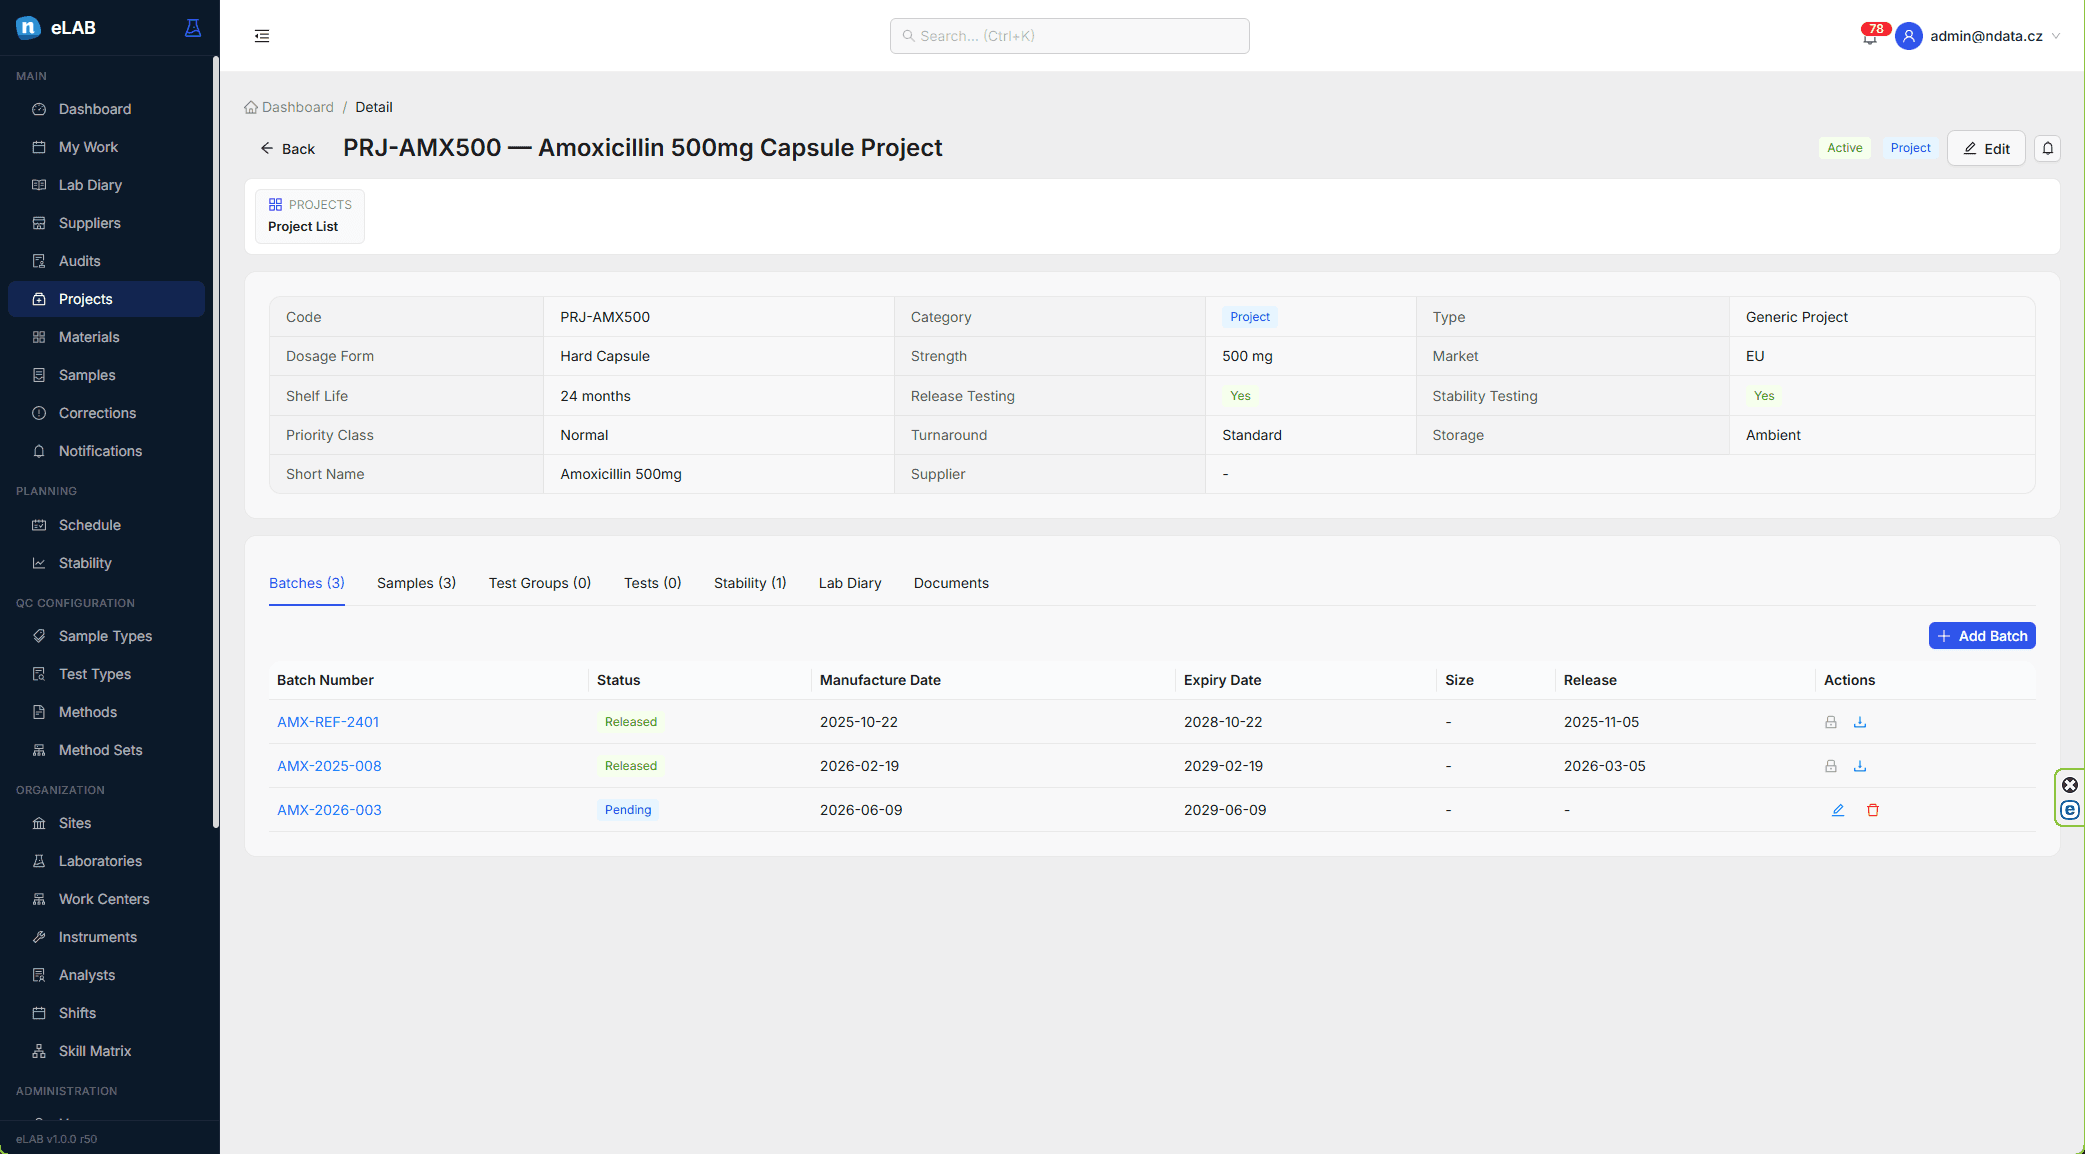The height and width of the screenshot is (1154, 2085).
Task: Open My Work in the sidebar
Action: click(106, 147)
